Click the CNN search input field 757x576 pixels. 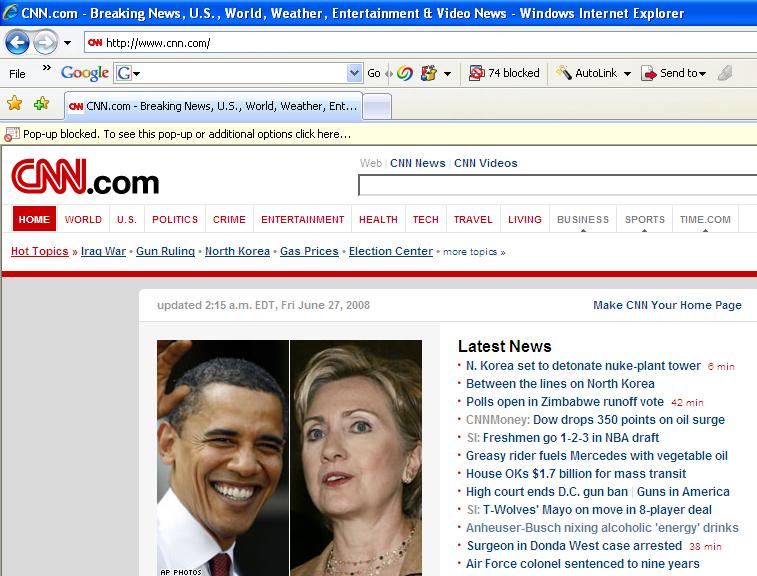click(556, 185)
